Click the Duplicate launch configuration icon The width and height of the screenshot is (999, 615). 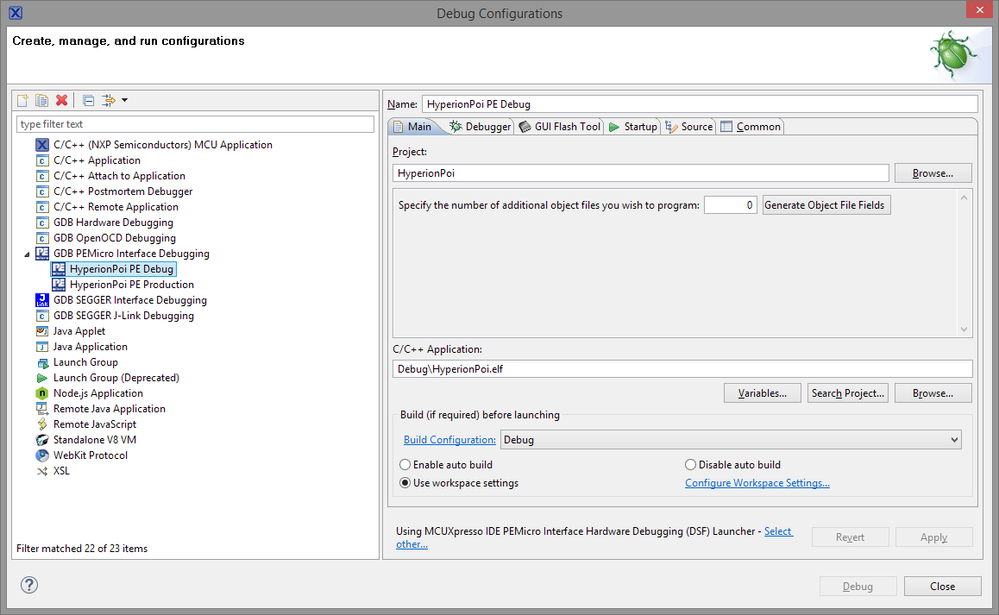[x=42, y=100]
